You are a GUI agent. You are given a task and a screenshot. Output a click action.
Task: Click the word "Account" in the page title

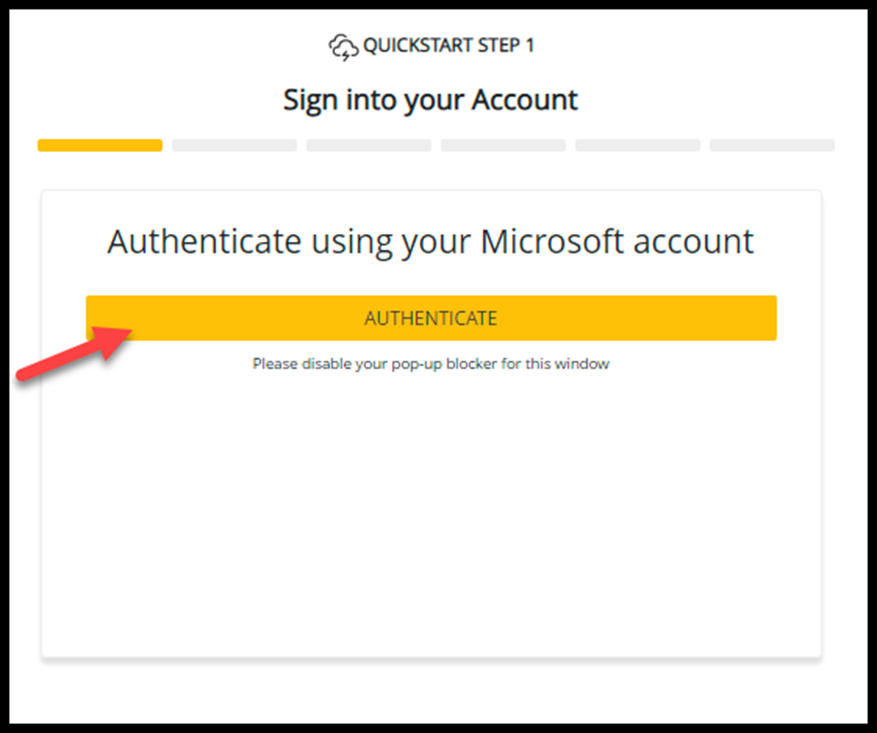pos(525,100)
